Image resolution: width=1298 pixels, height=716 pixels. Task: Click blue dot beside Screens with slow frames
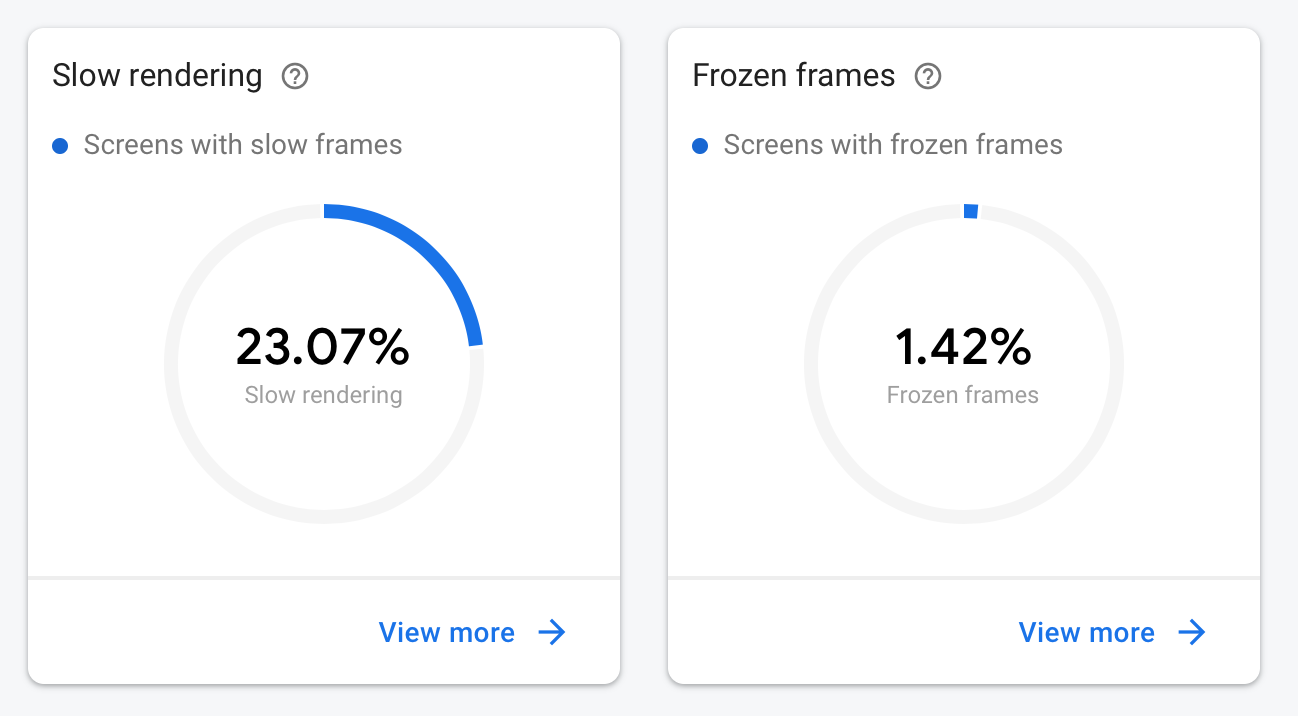pos(60,146)
